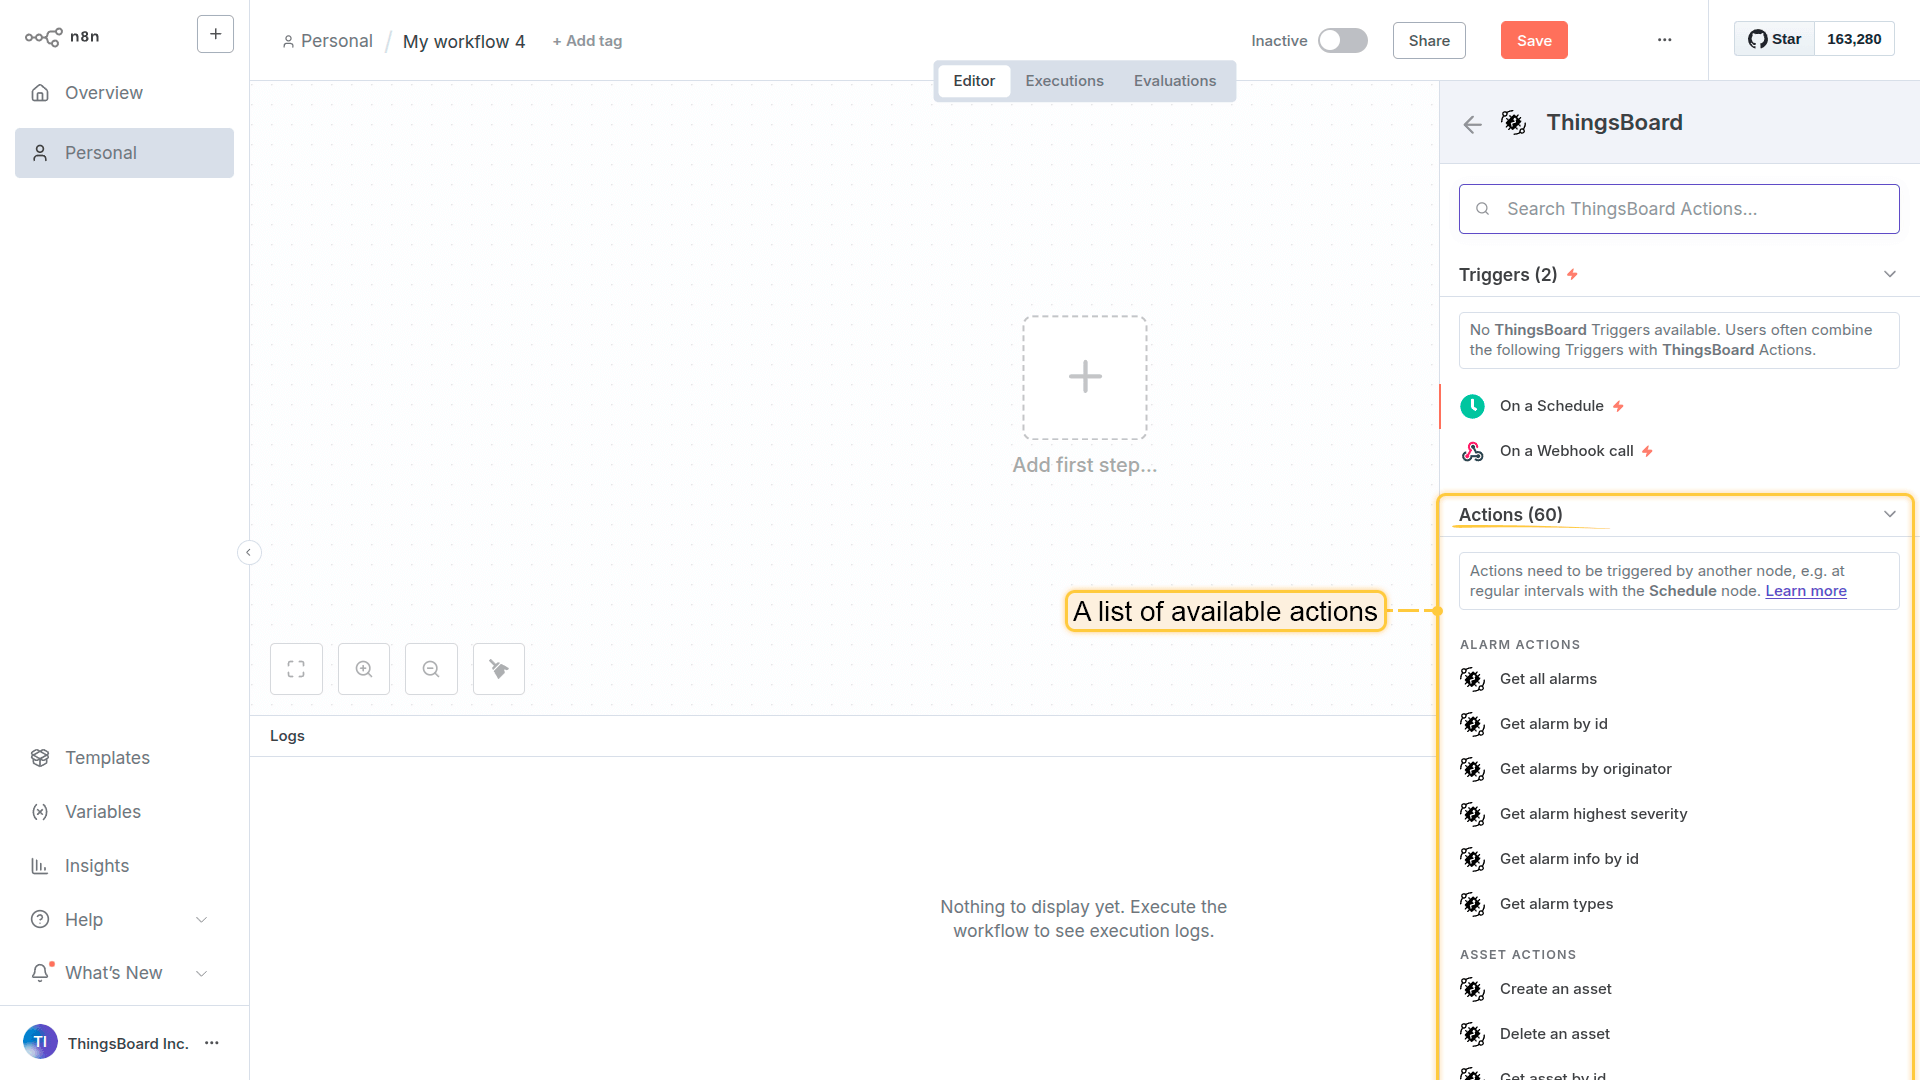Viewport: 1920px width, 1080px height.
Task: Open the Learn more link
Action: pos(1805,591)
